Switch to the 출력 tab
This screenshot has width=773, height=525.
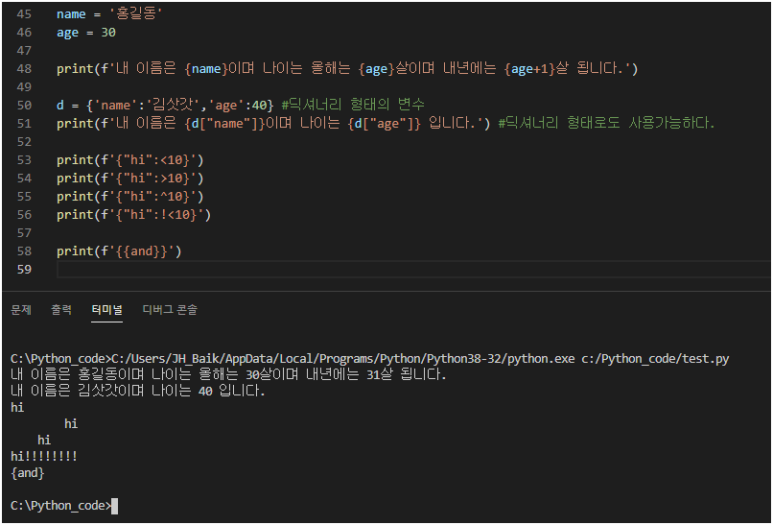point(62,310)
